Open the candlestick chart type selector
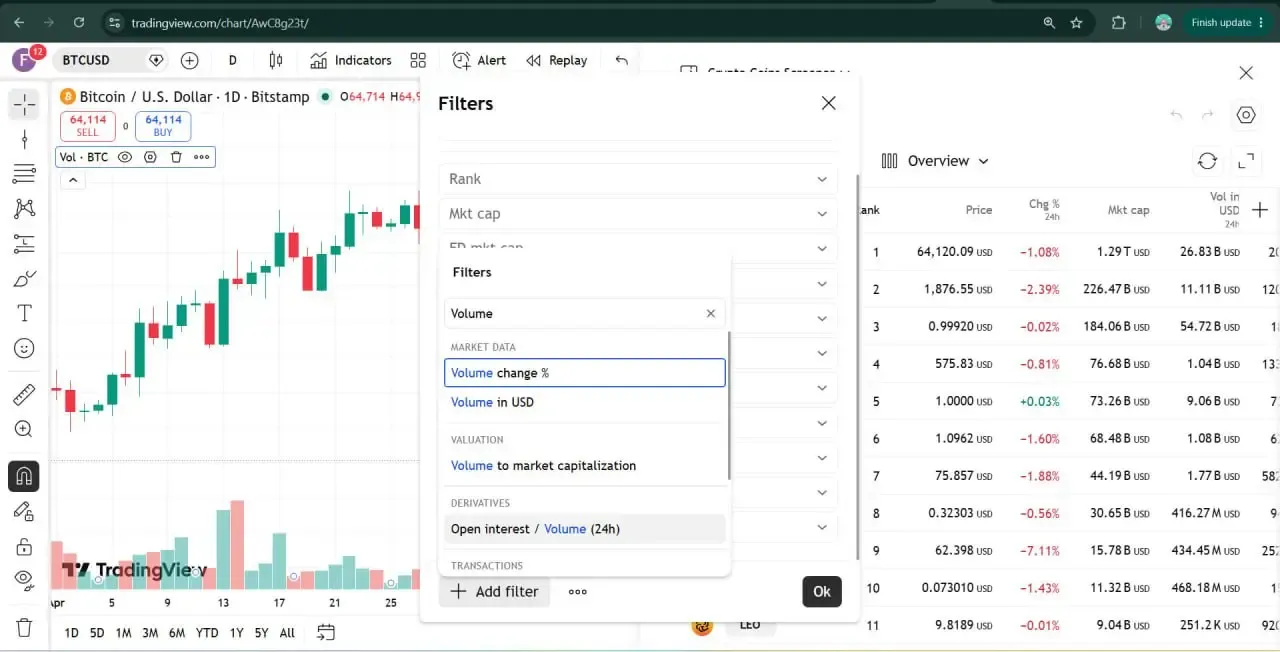 (276, 60)
